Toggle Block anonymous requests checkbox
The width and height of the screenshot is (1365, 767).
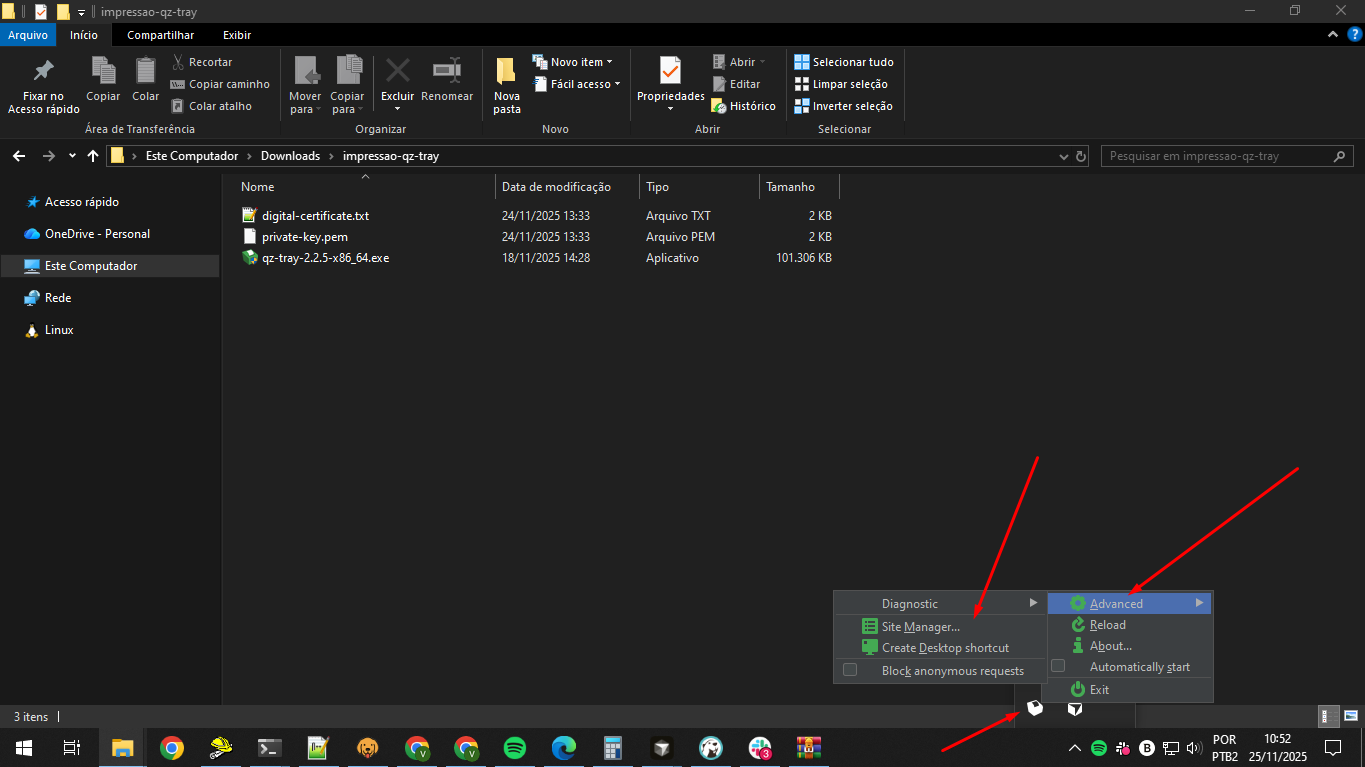(850, 671)
